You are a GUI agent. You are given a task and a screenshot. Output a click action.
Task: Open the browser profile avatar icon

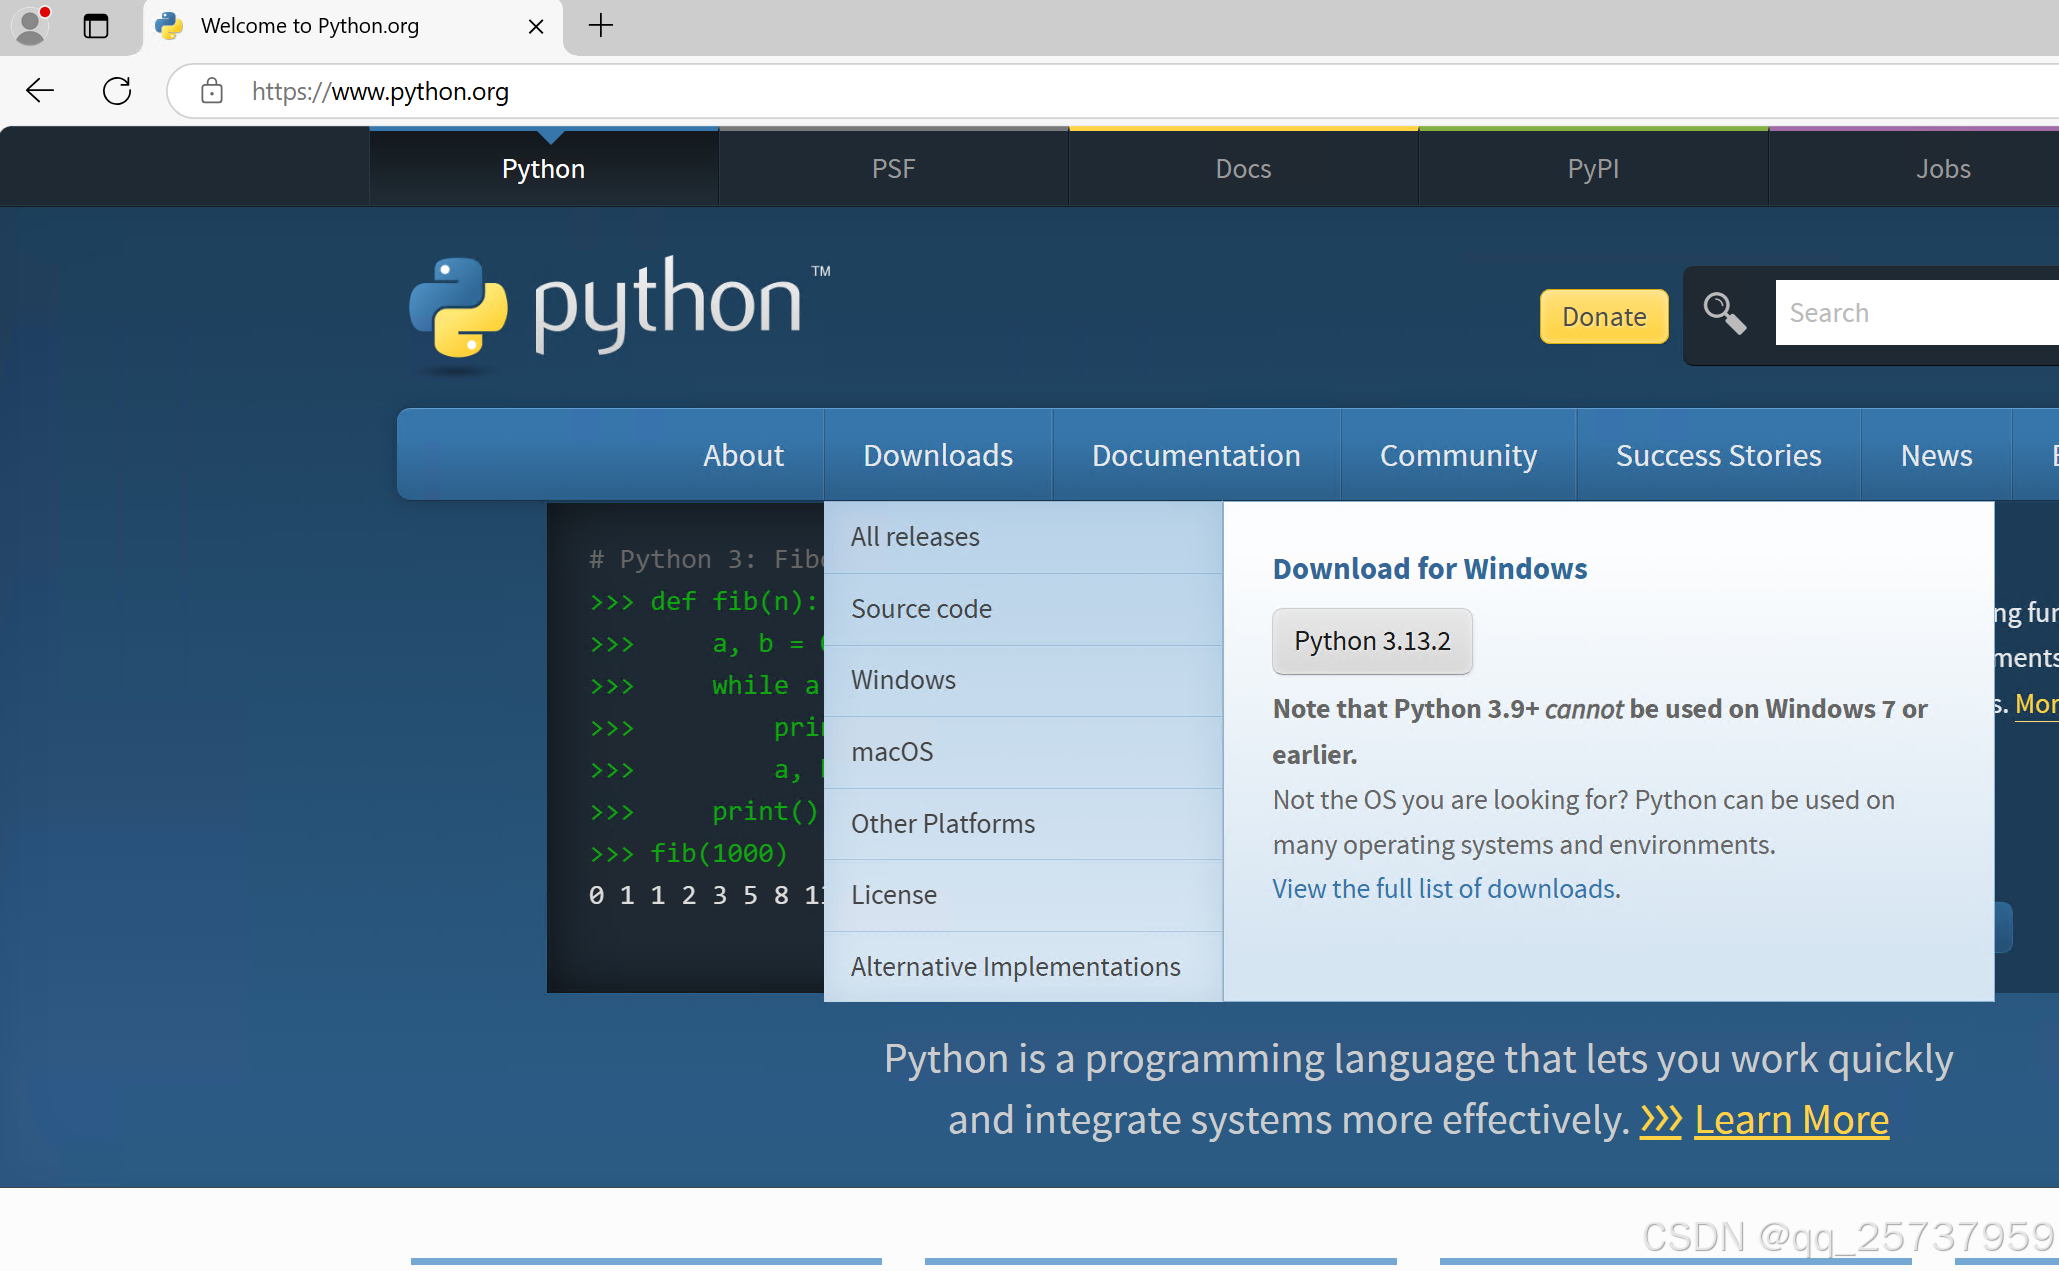(30, 26)
